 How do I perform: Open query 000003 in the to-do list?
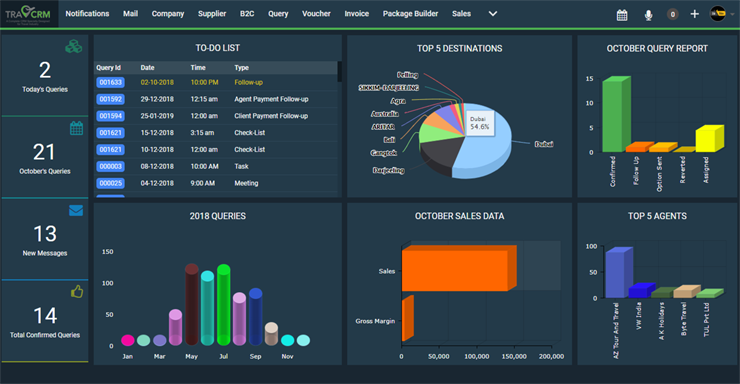click(110, 167)
